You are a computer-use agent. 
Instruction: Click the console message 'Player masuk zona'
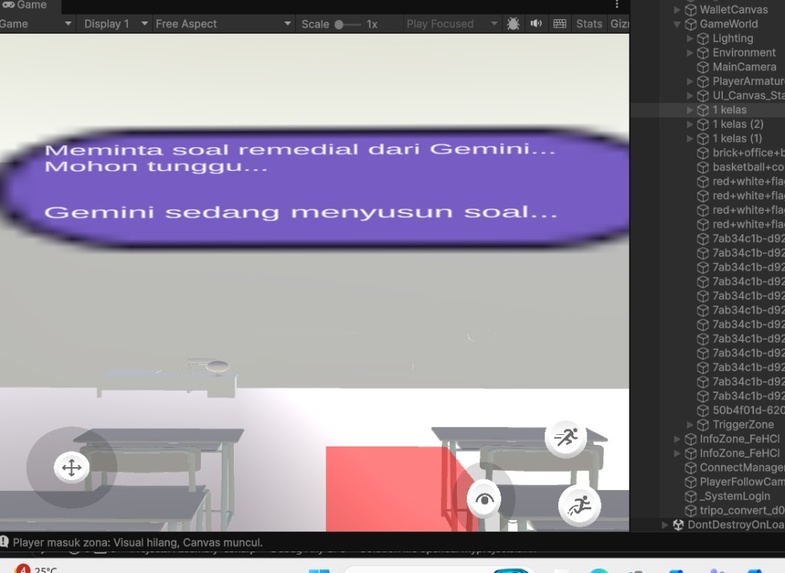coord(138,542)
